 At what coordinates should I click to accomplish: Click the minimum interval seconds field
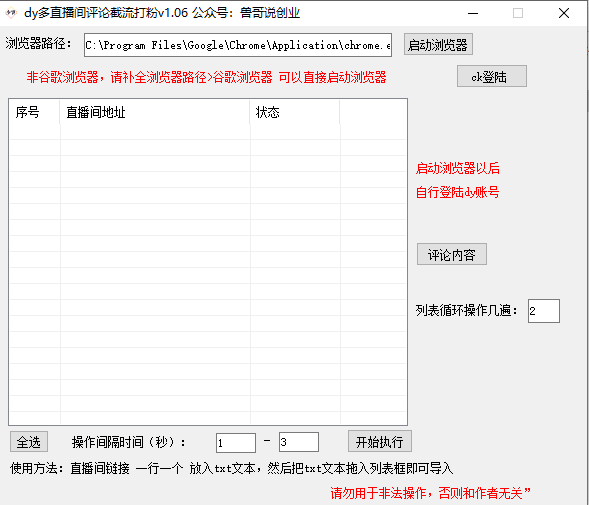[236, 443]
